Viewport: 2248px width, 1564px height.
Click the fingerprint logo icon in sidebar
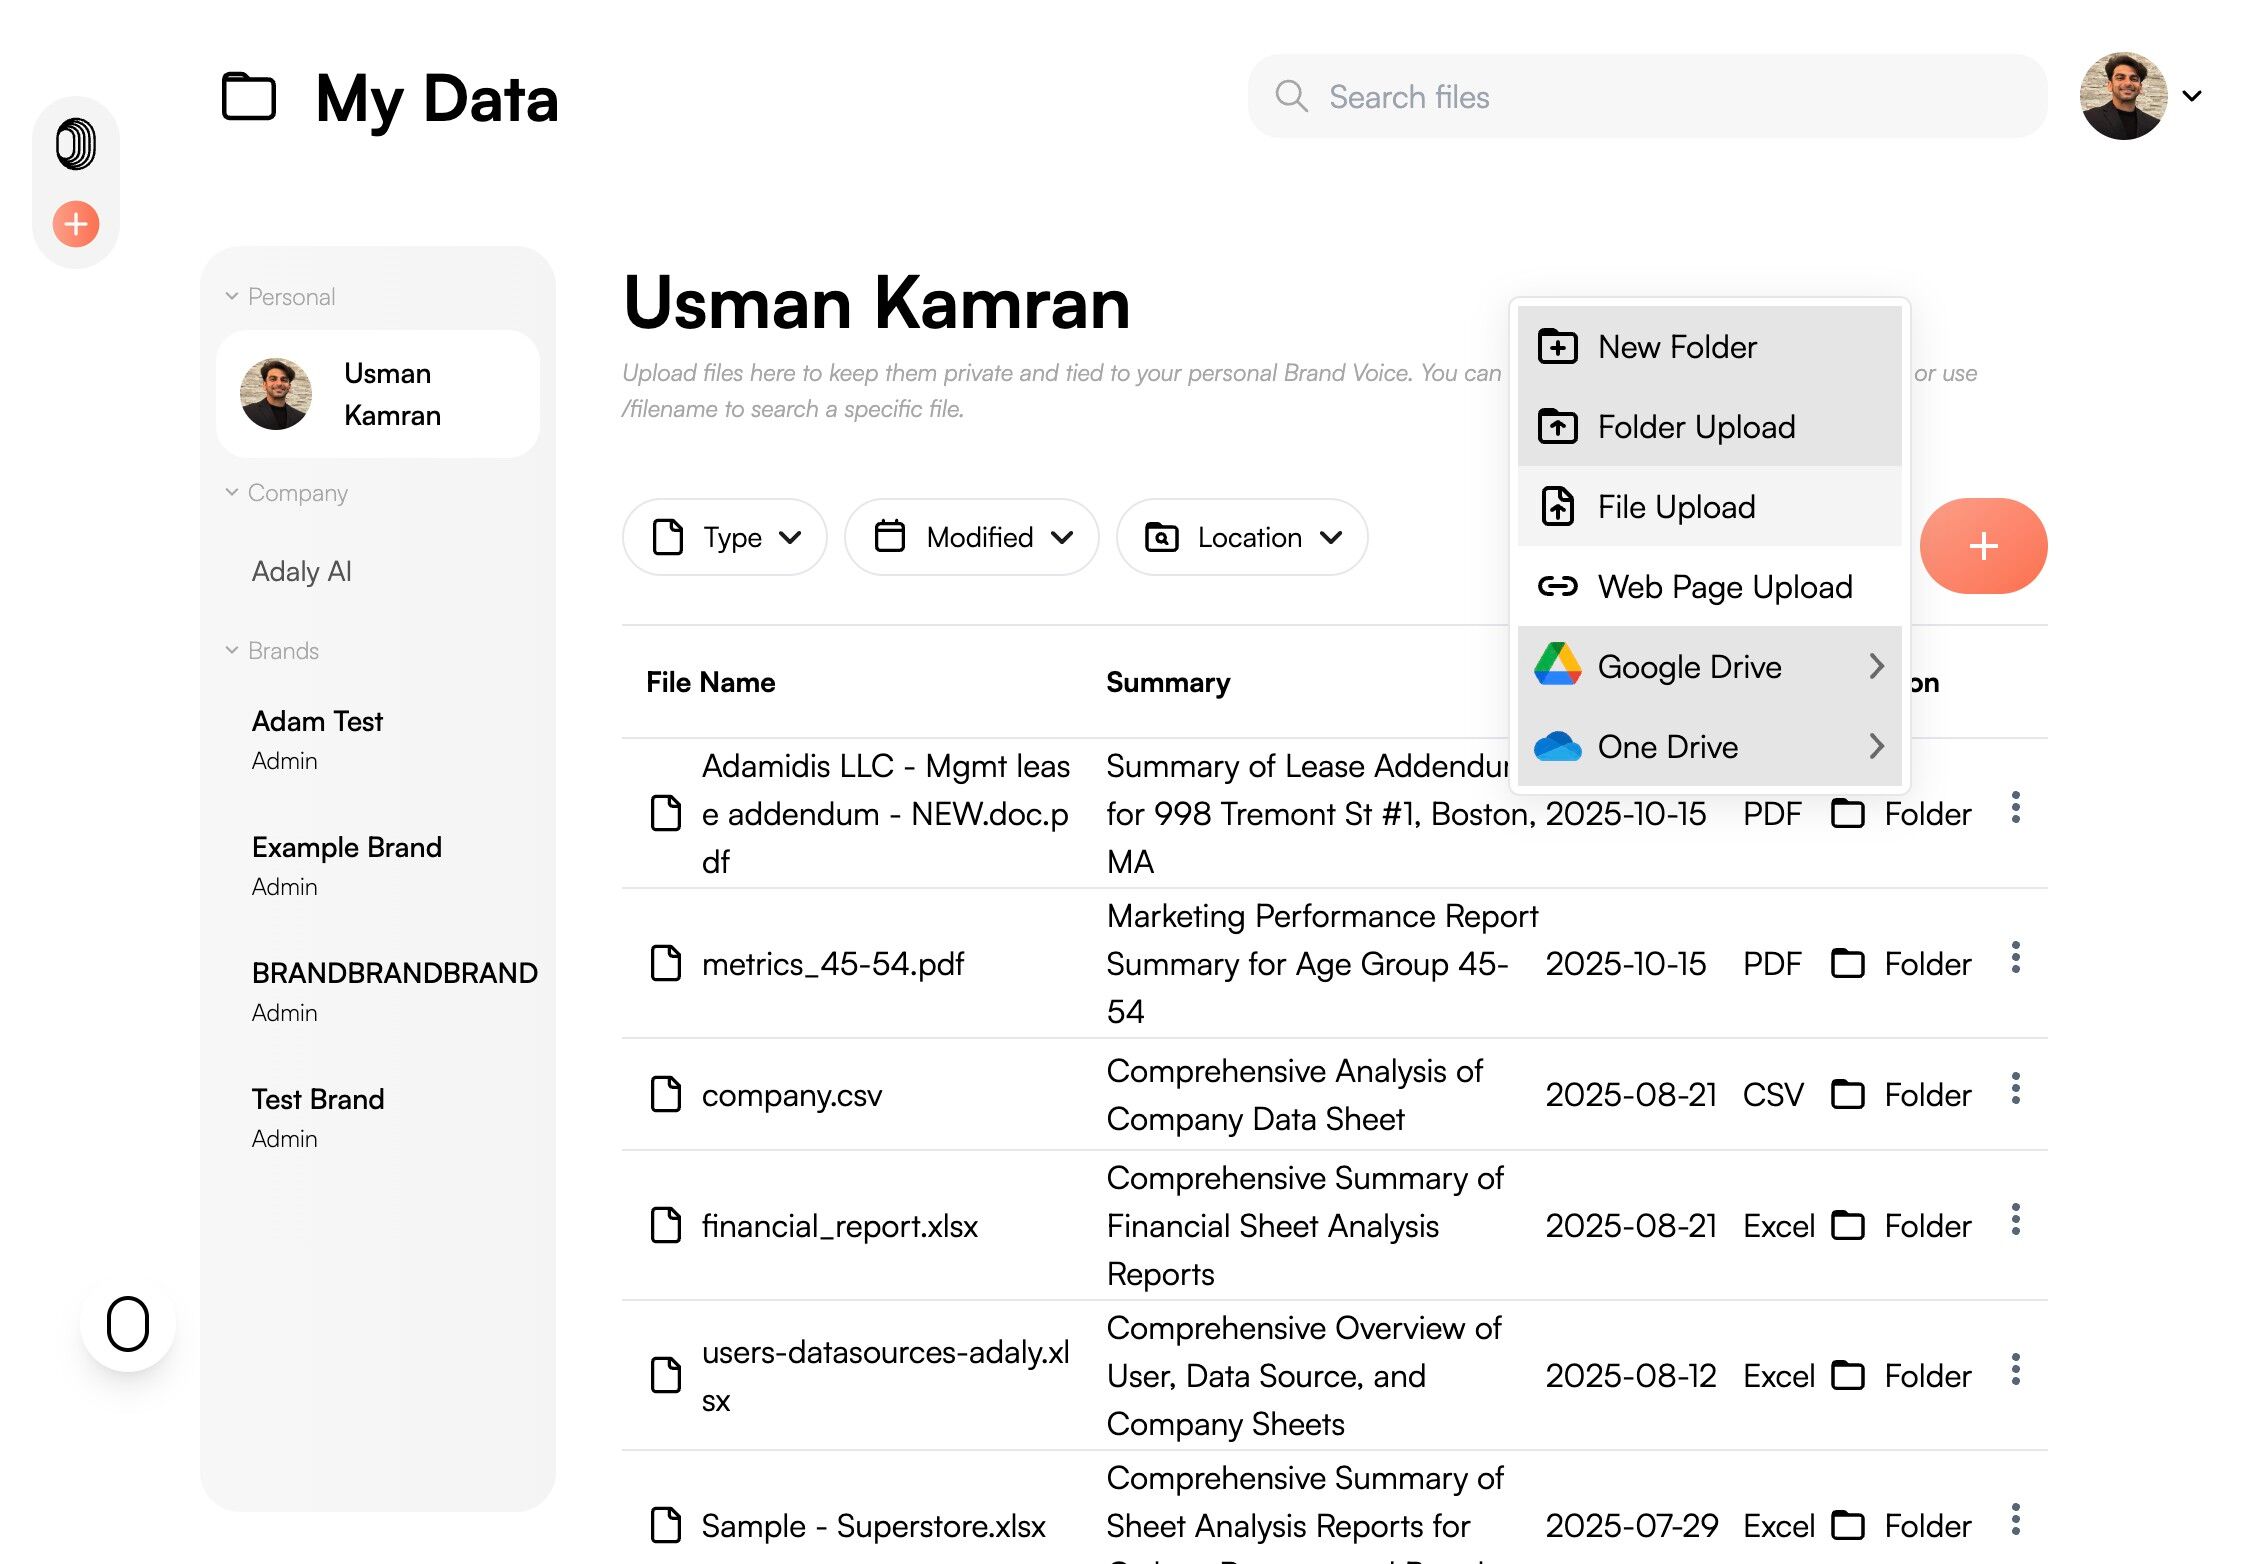(x=76, y=144)
